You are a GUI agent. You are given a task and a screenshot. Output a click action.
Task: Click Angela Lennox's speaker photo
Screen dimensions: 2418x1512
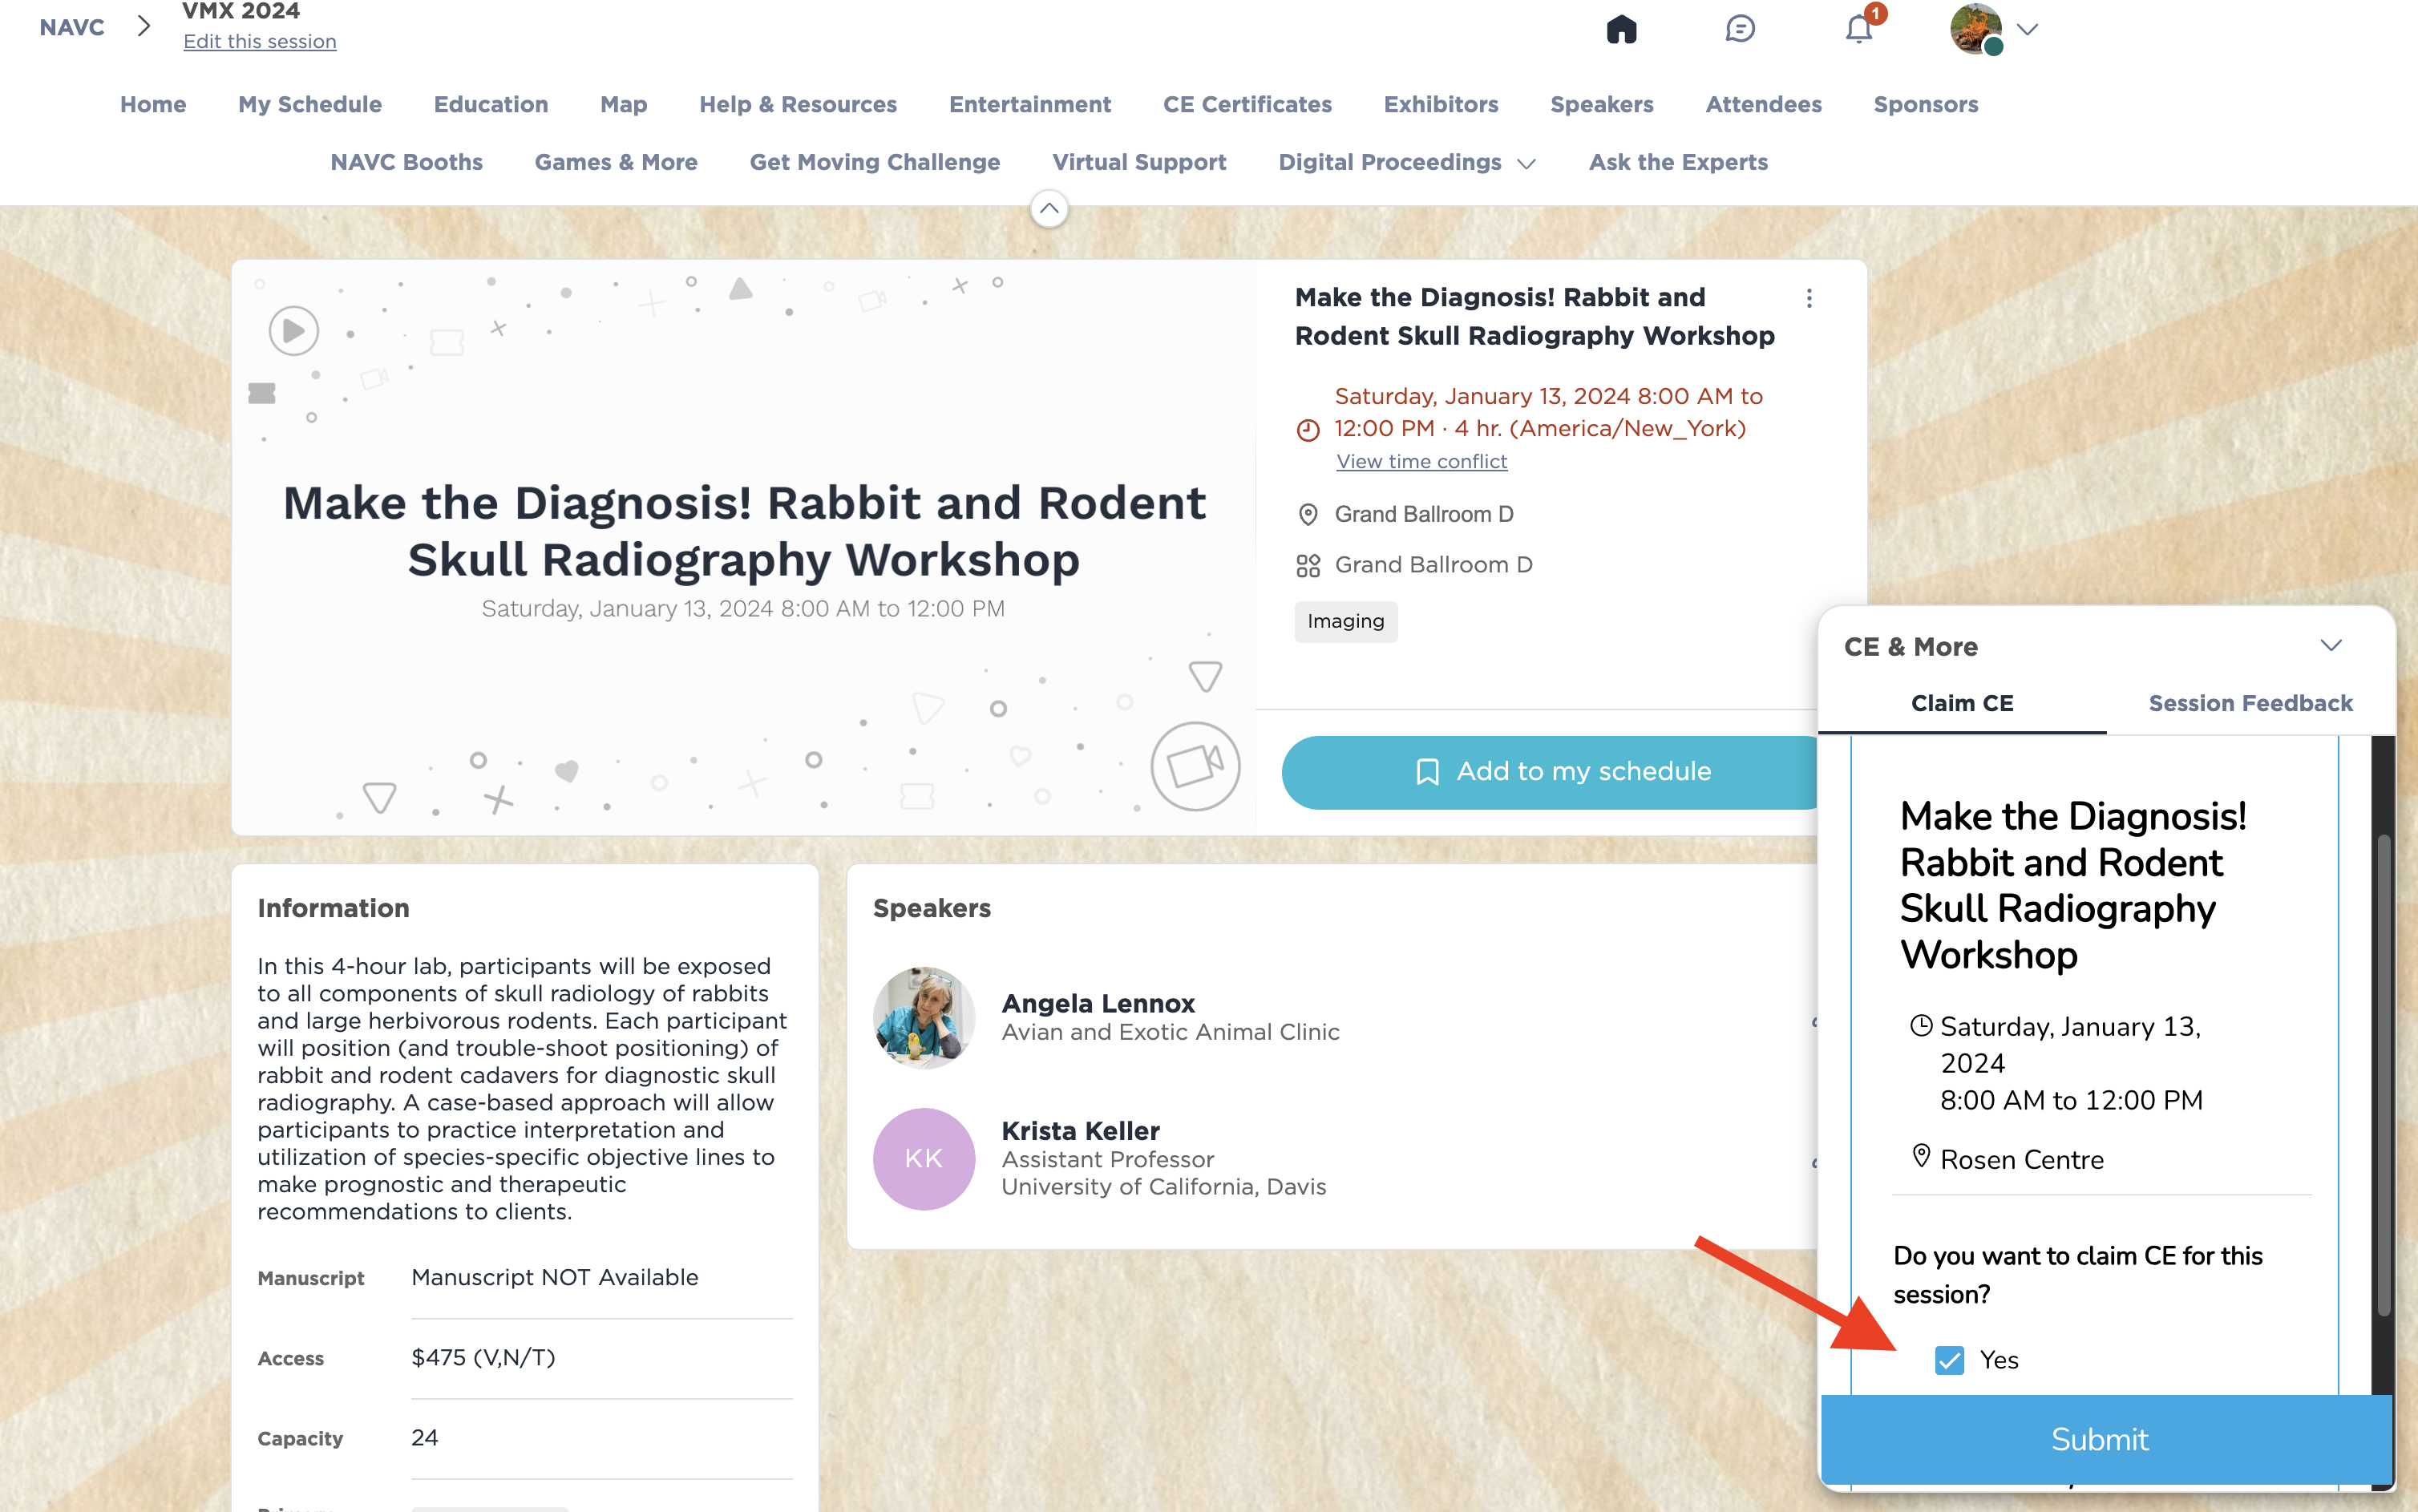924,1017
